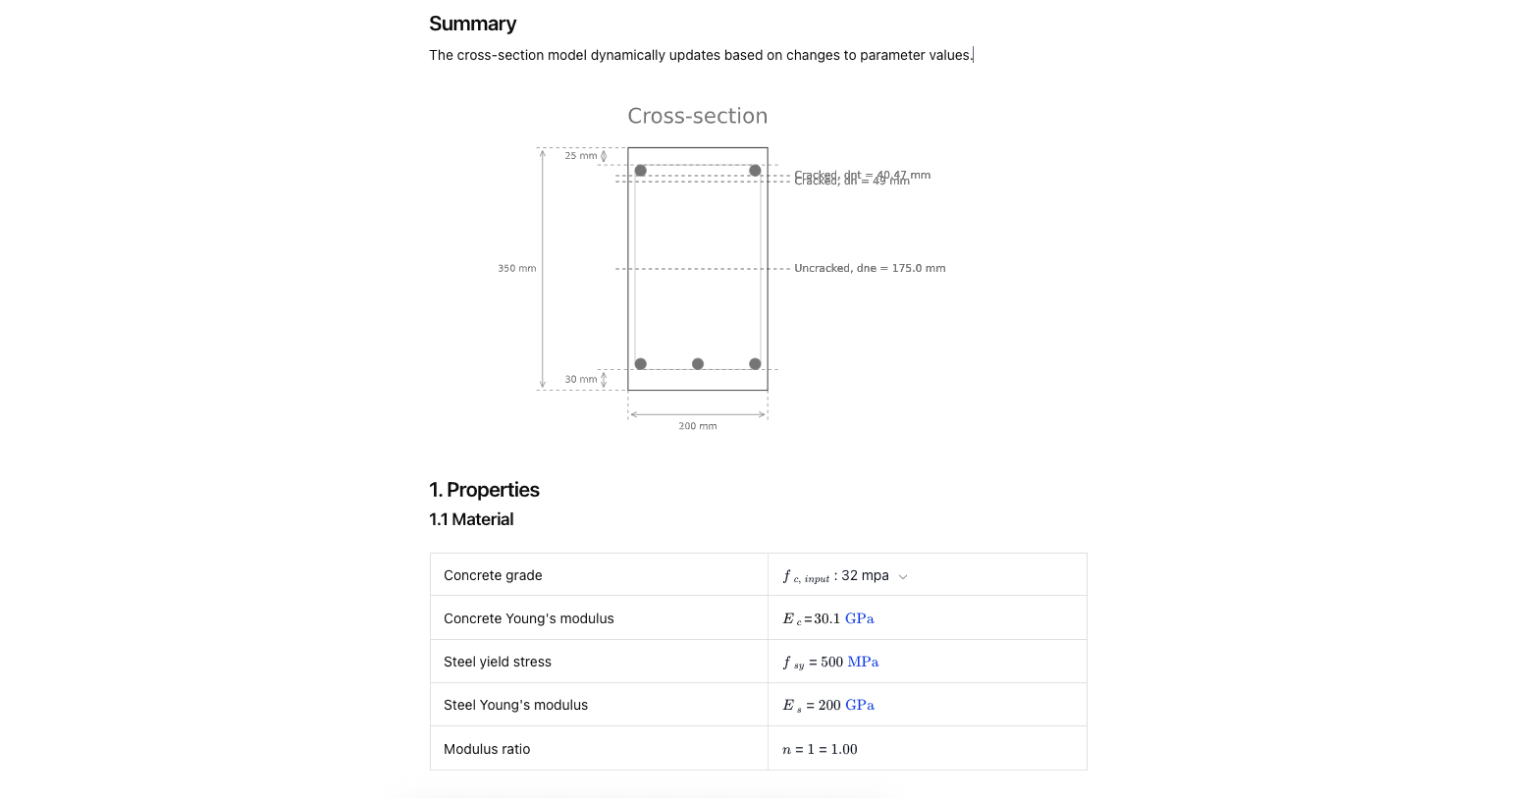Click the bottom-middle rebar dot
Screen dimensions: 1520x798
coord(697,363)
